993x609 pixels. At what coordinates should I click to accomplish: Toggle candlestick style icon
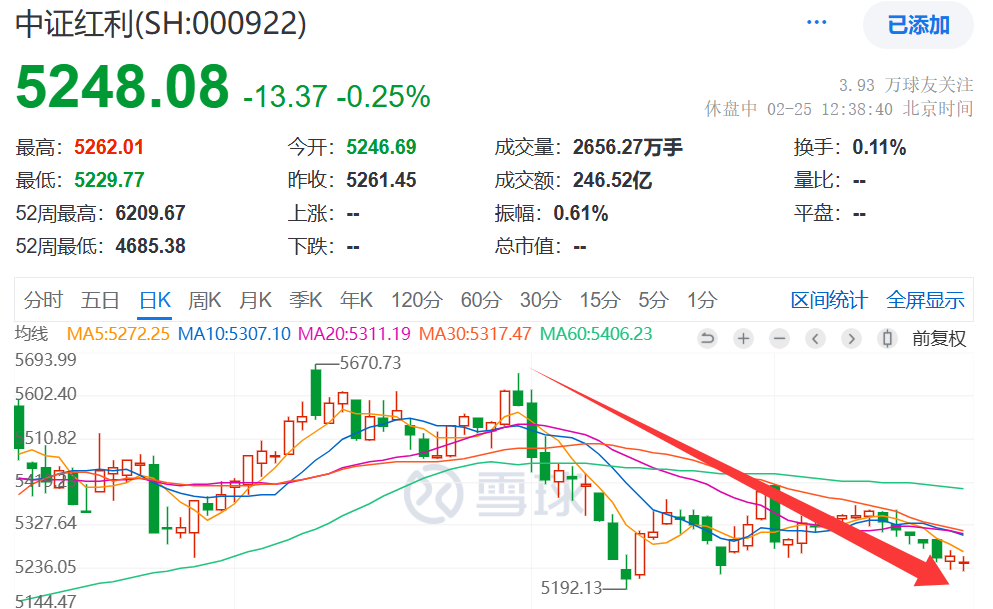(888, 339)
